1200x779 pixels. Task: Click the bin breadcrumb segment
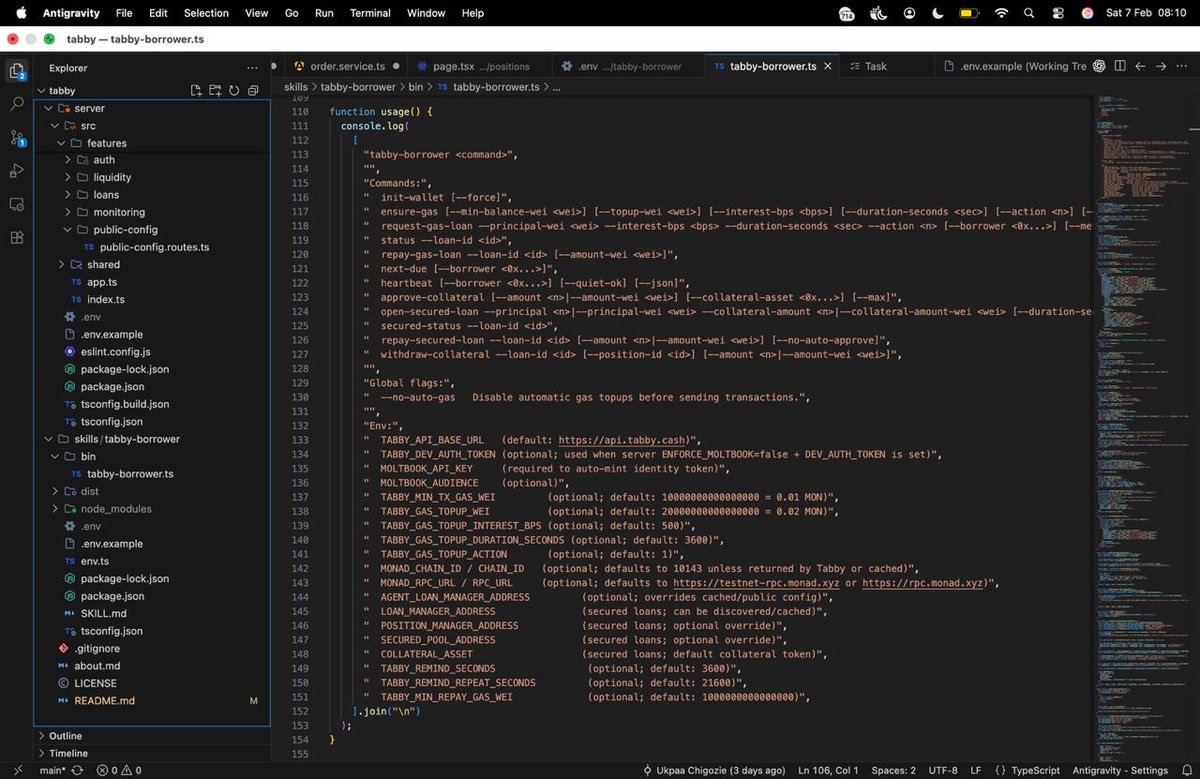(416, 87)
